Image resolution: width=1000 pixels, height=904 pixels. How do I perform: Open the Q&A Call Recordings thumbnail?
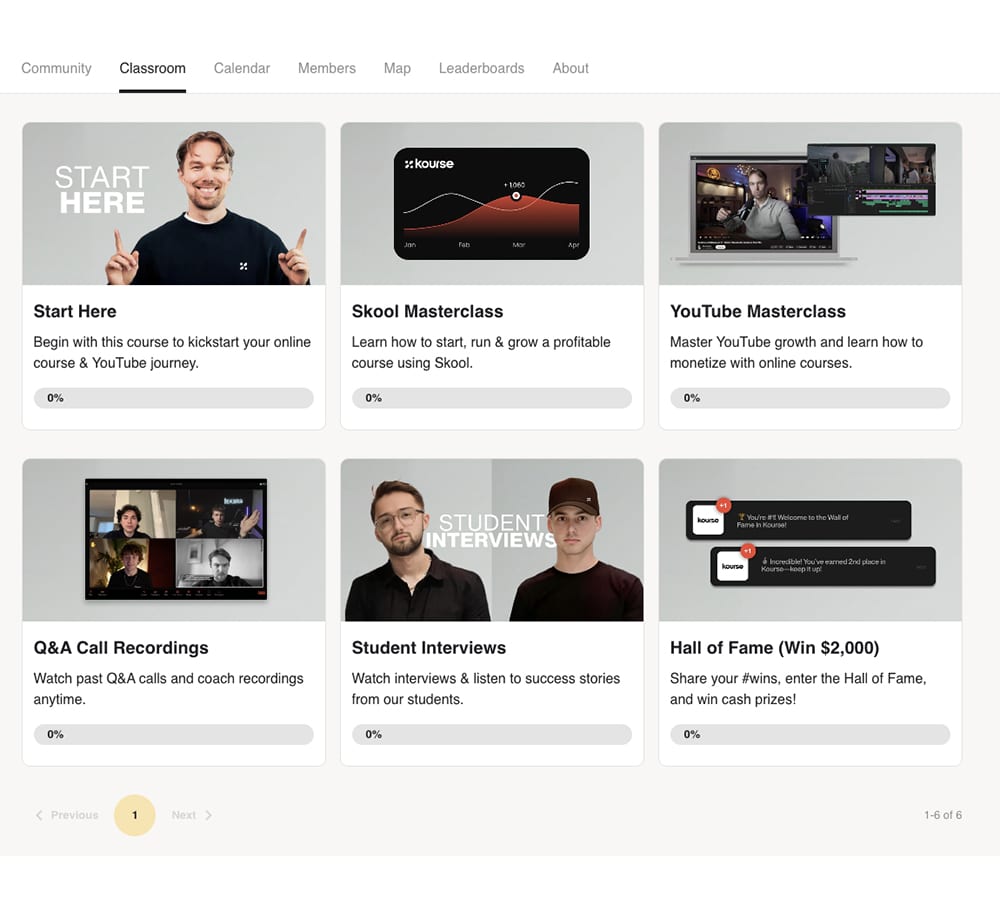coord(173,540)
